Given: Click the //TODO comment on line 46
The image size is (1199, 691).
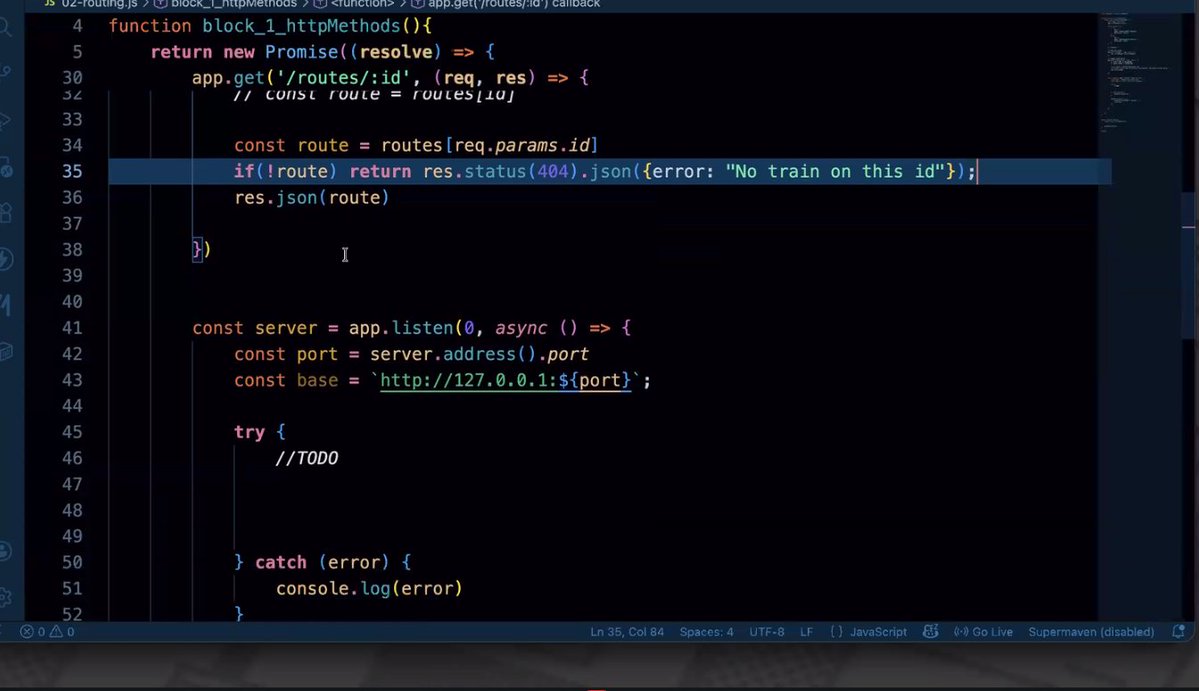Looking at the screenshot, I should coord(307,458).
